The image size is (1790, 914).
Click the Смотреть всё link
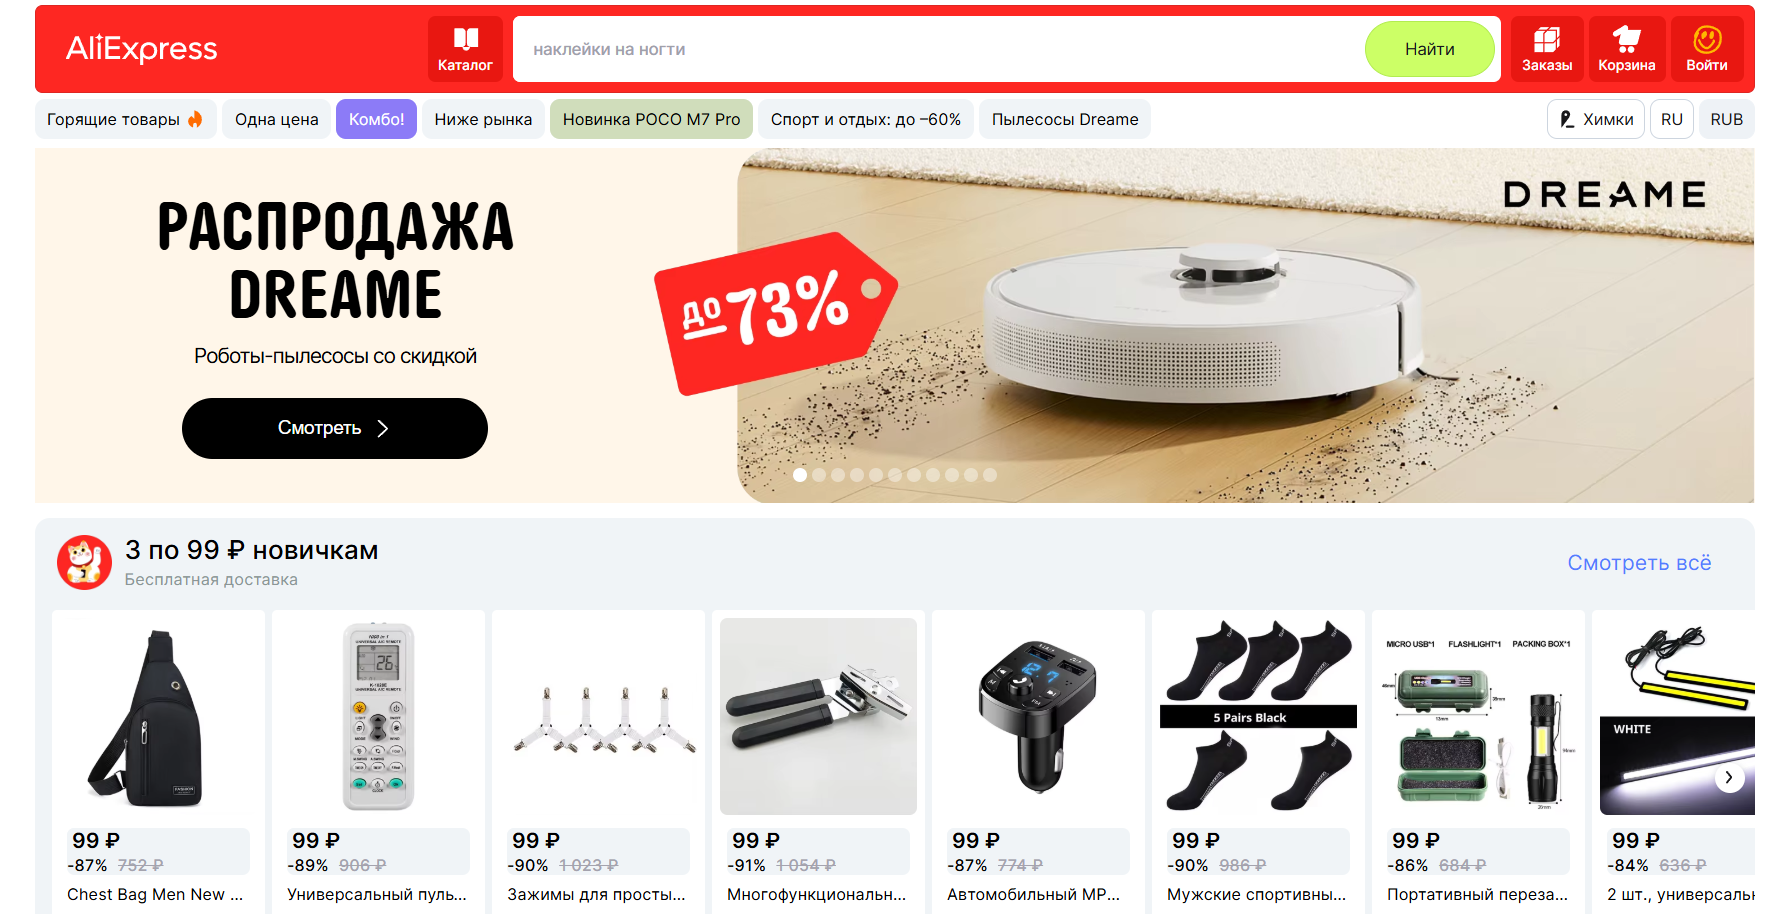1639,563
